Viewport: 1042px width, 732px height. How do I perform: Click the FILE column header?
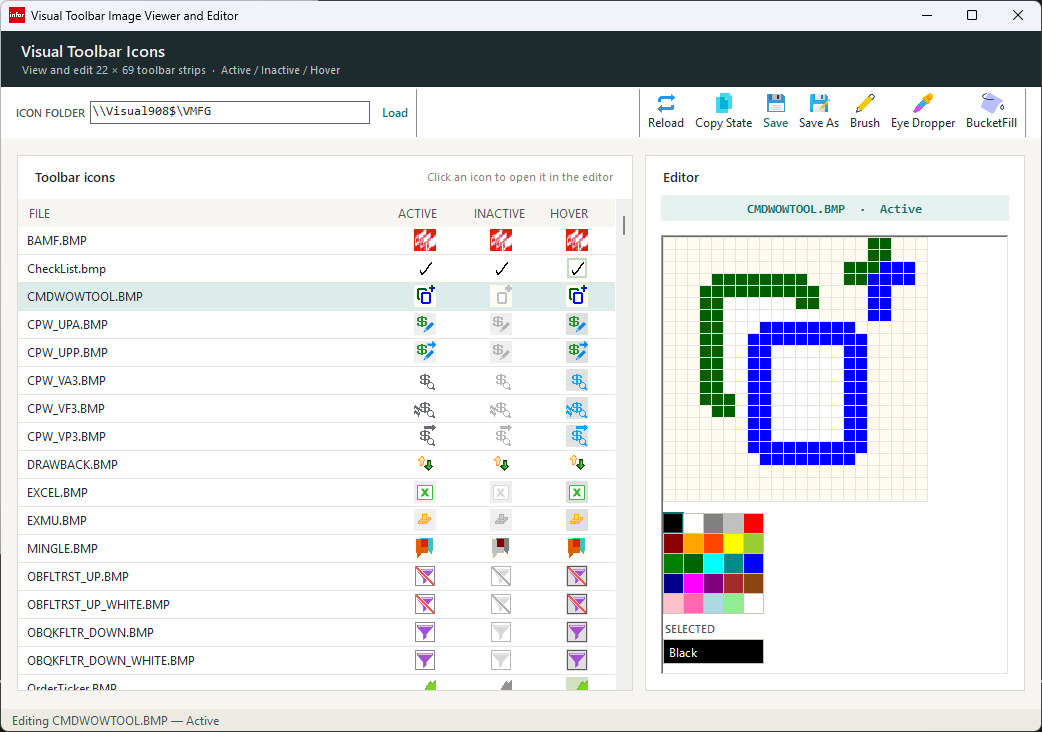pyautogui.click(x=39, y=214)
